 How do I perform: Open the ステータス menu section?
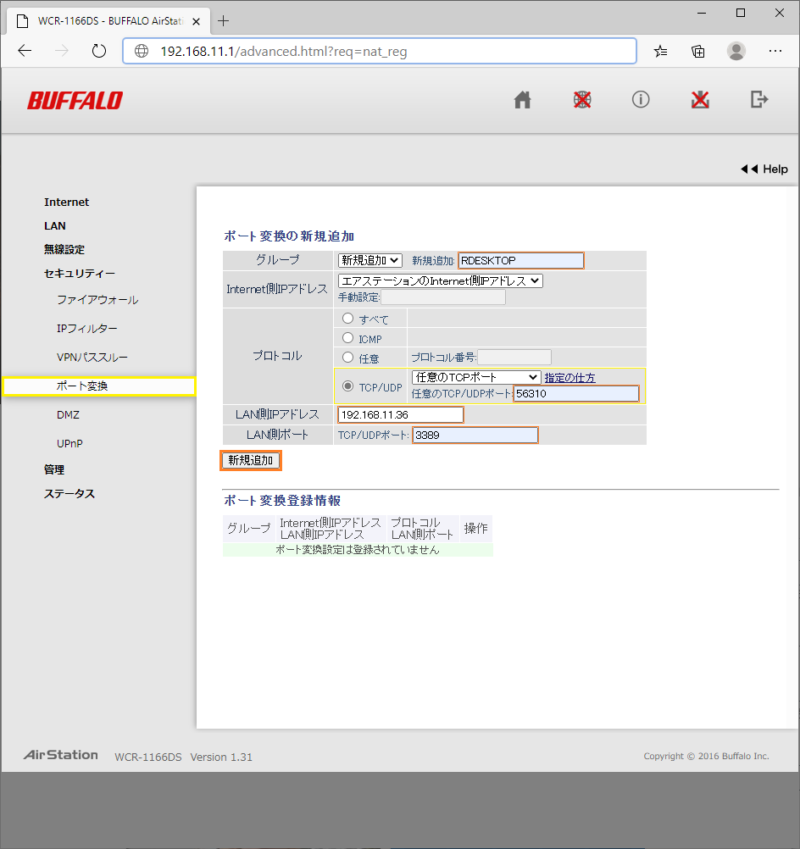coord(69,494)
